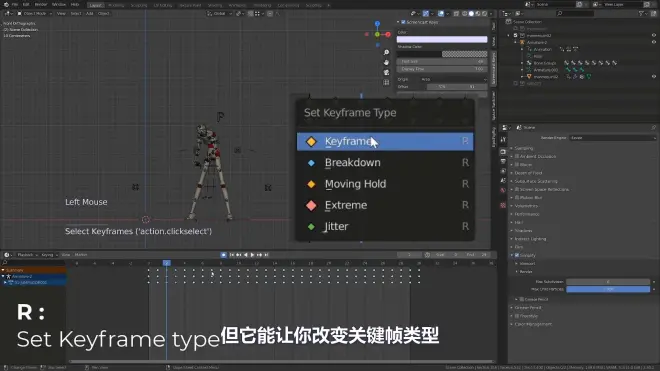Image resolution: width=660 pixels, height=371 pixels.
Task: Open the Render Engine dropdown
Action: (612, 138)
